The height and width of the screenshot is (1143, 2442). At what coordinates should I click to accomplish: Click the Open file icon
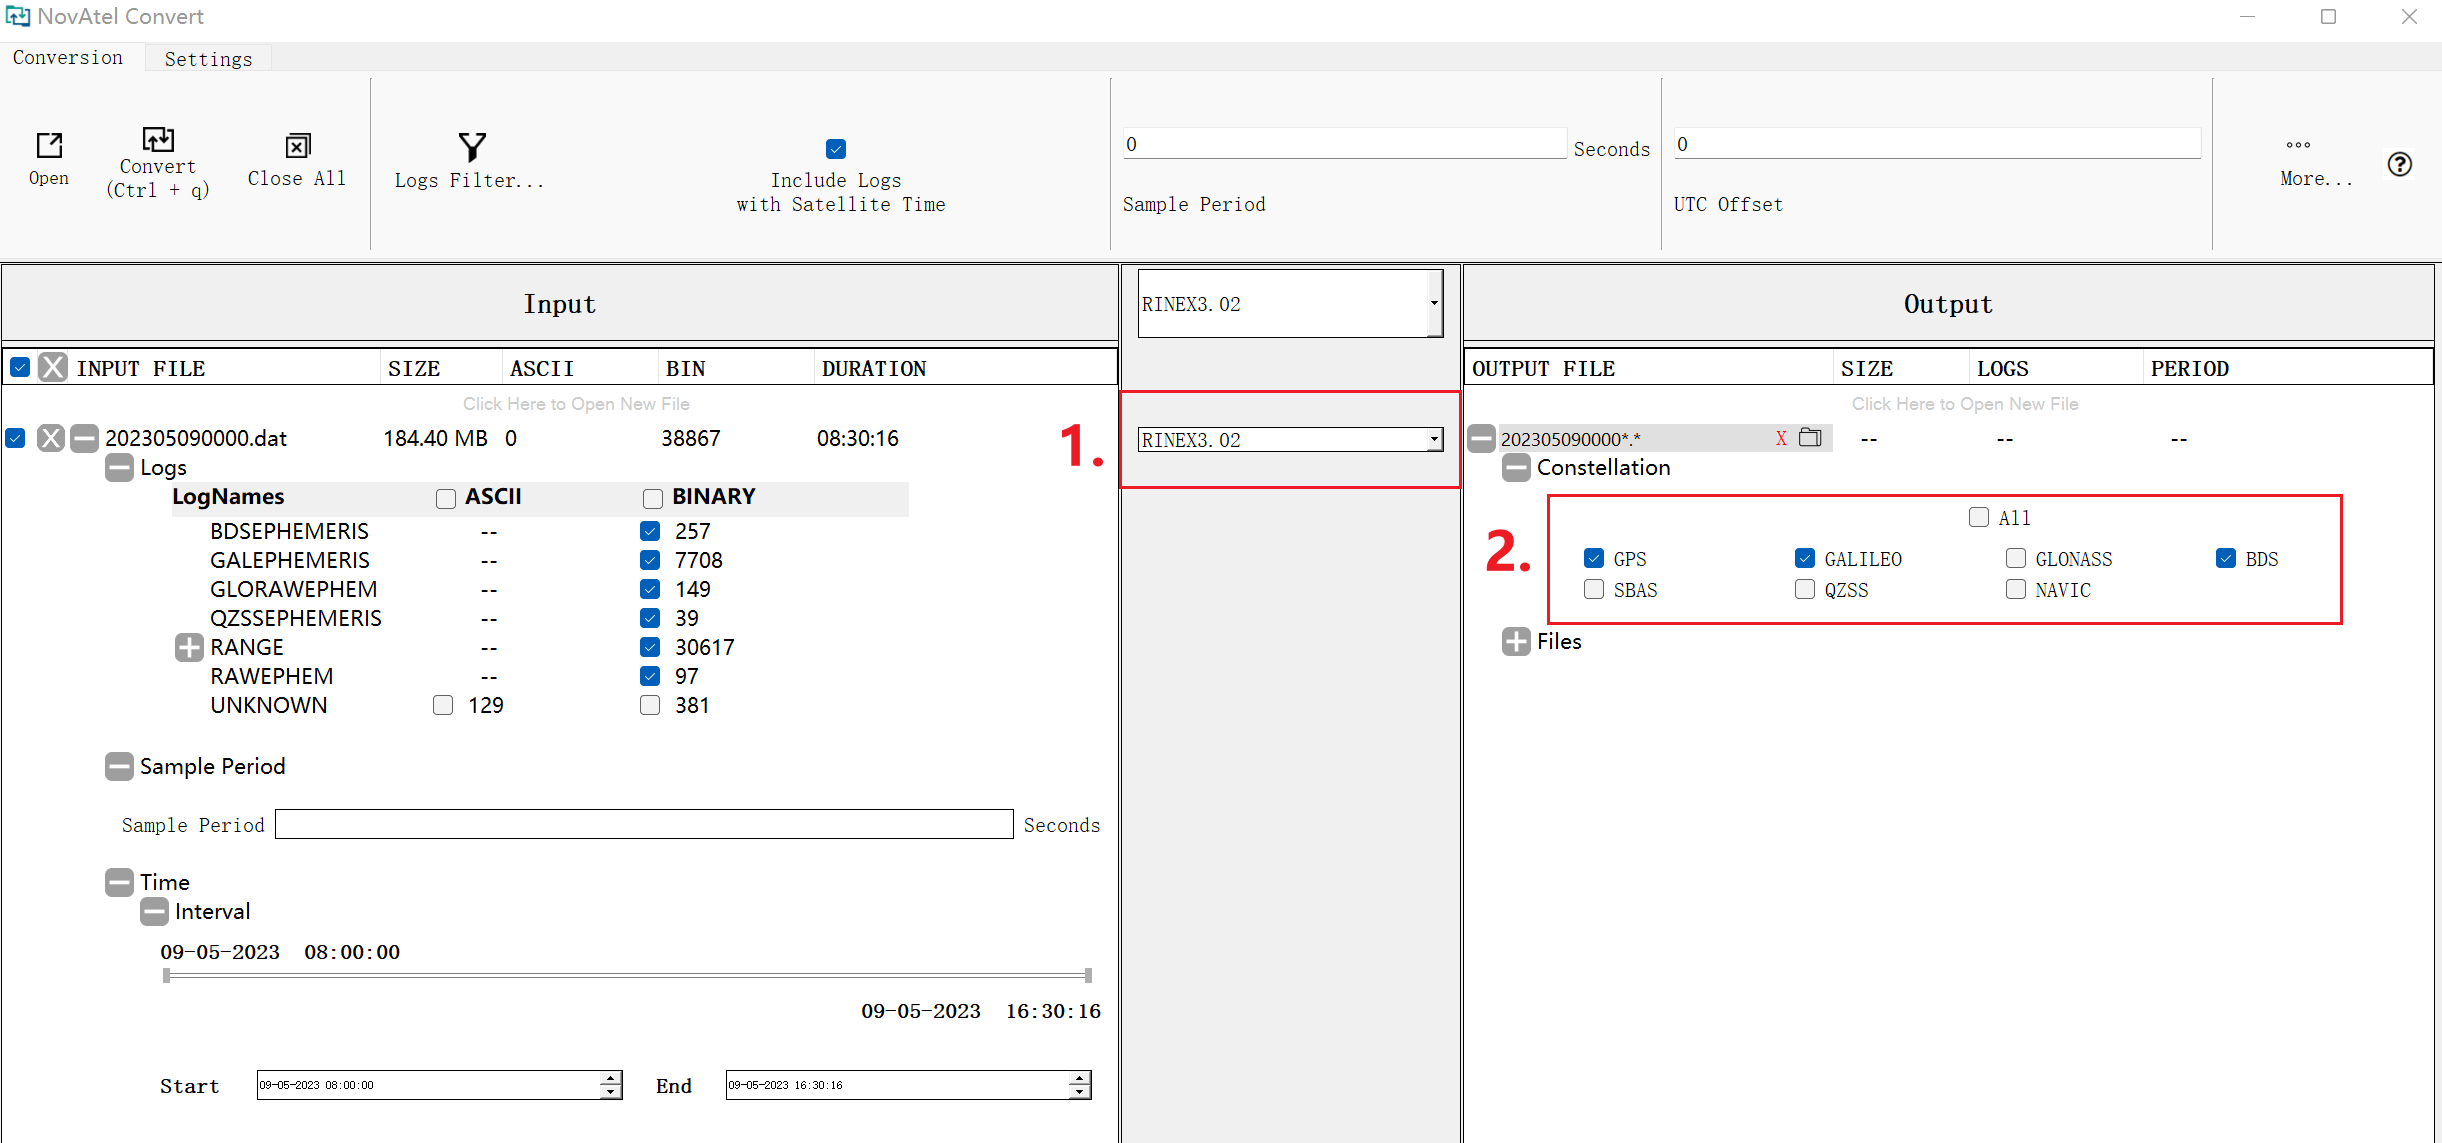[x=49, y=146]
